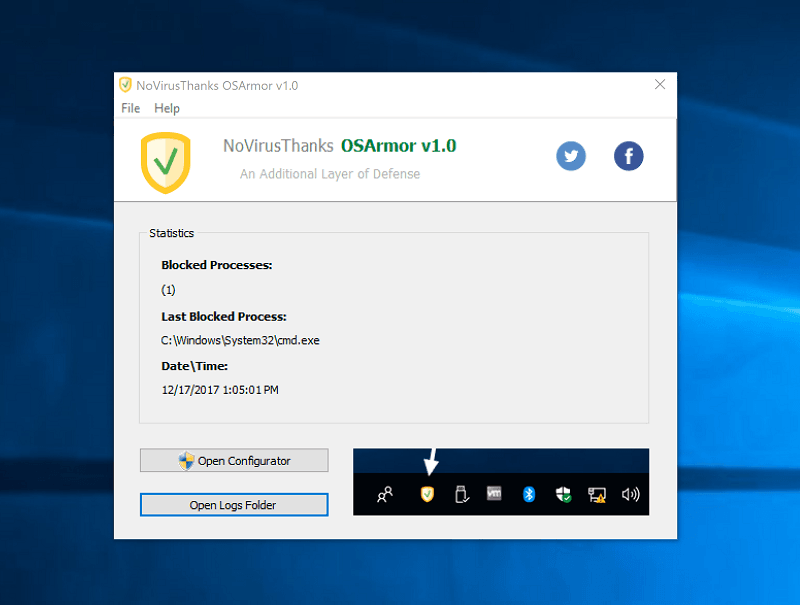Viewport: 800px width, 605px height.
Task: Click the small shield icon in title bar
Action: pos(125,85)
